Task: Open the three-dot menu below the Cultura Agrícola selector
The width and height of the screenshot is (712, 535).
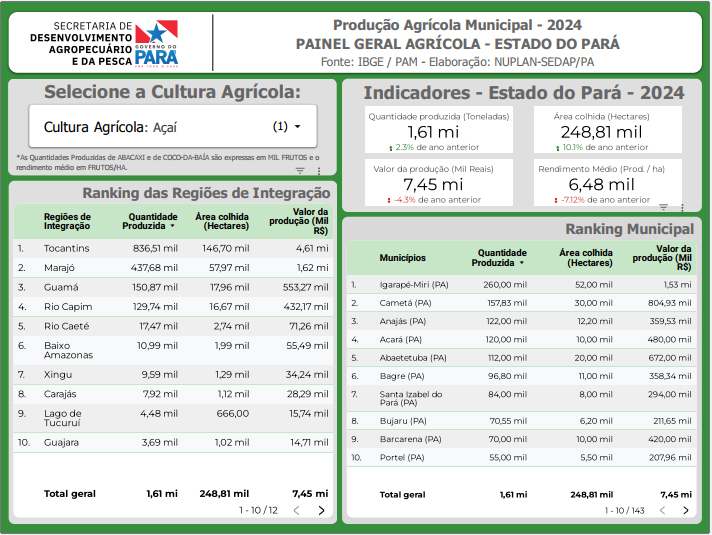Action: tap(319, 171)
